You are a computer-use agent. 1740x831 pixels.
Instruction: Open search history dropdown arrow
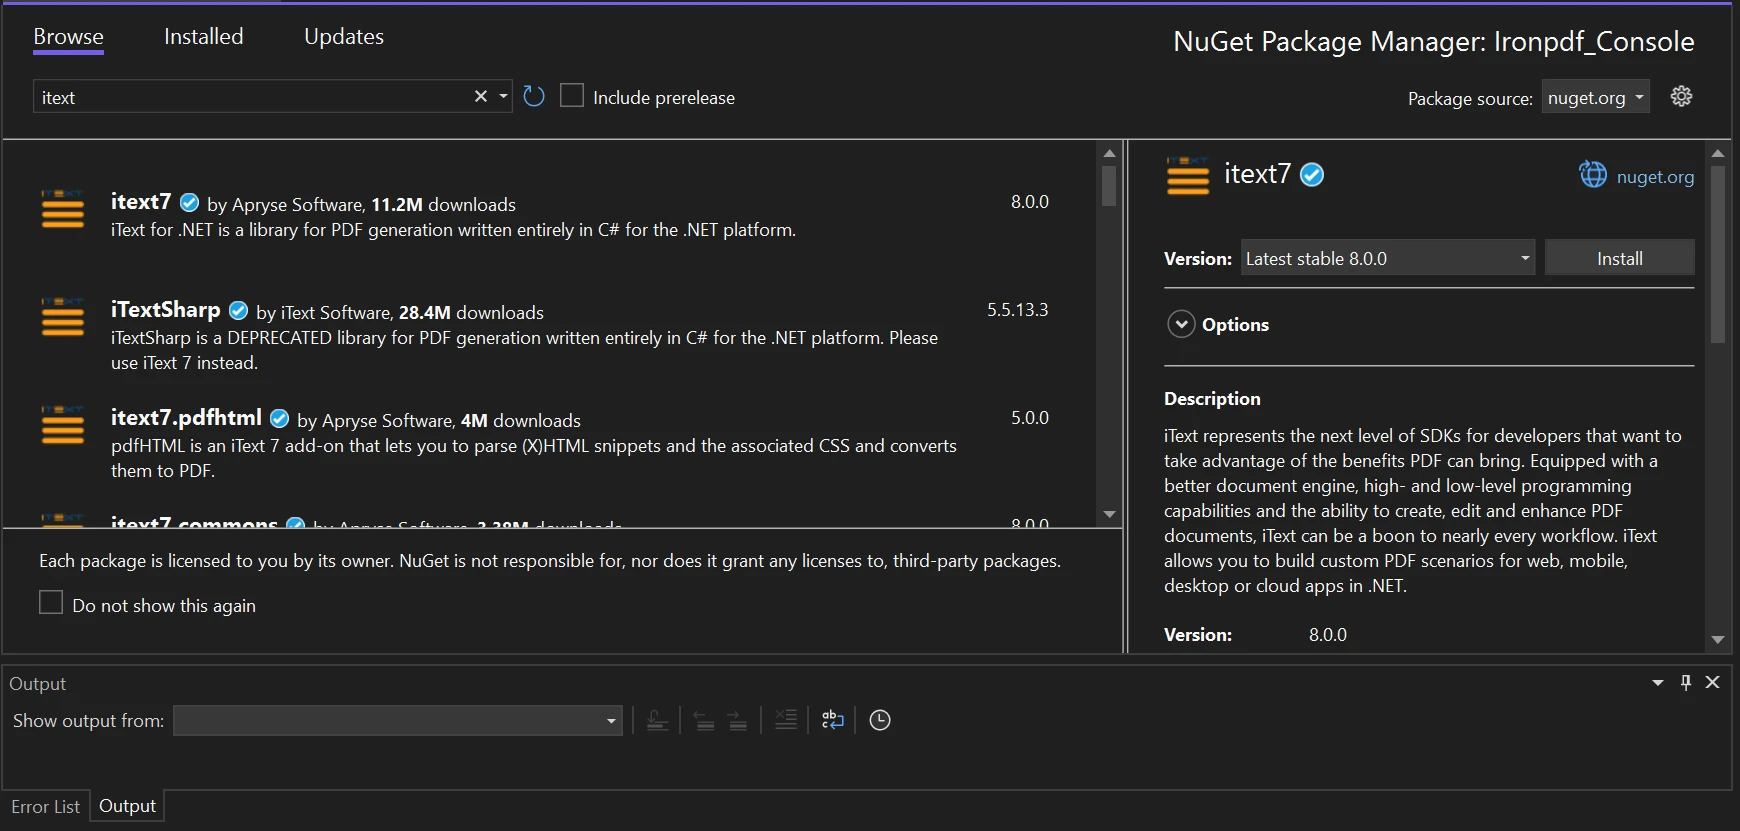coord(503,96)
